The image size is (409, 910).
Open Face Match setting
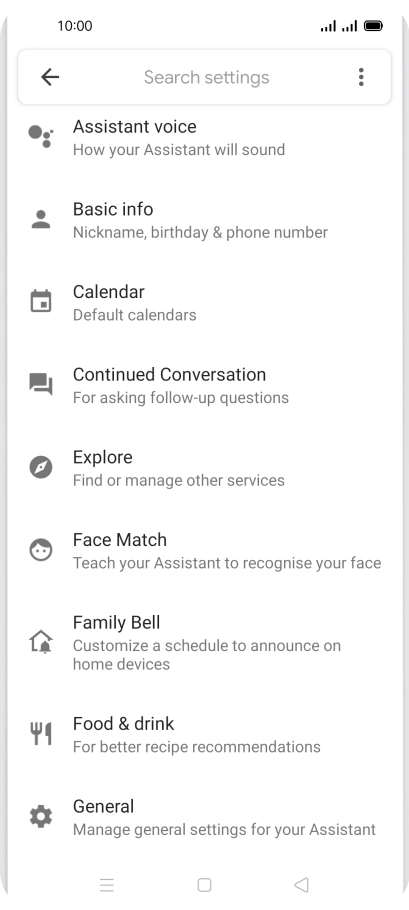(x=204, y=551)
